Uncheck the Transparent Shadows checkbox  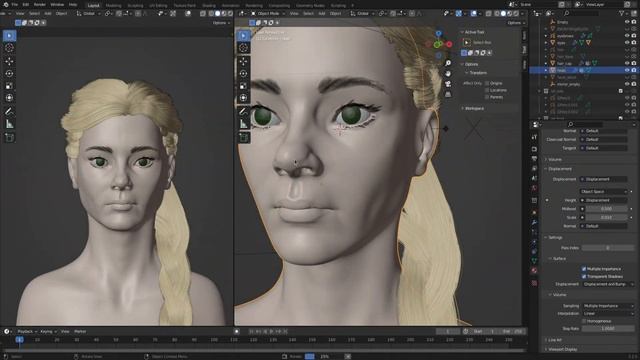point(584,276)
